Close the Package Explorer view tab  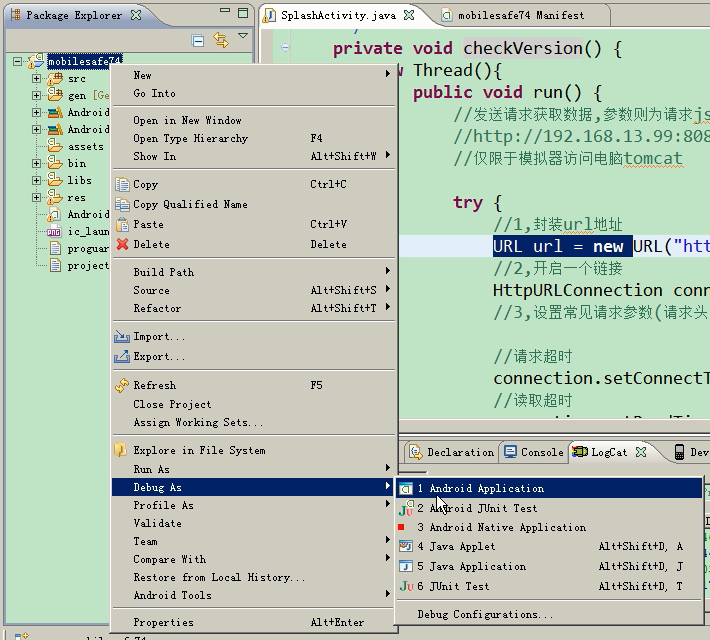pos(136,15)
